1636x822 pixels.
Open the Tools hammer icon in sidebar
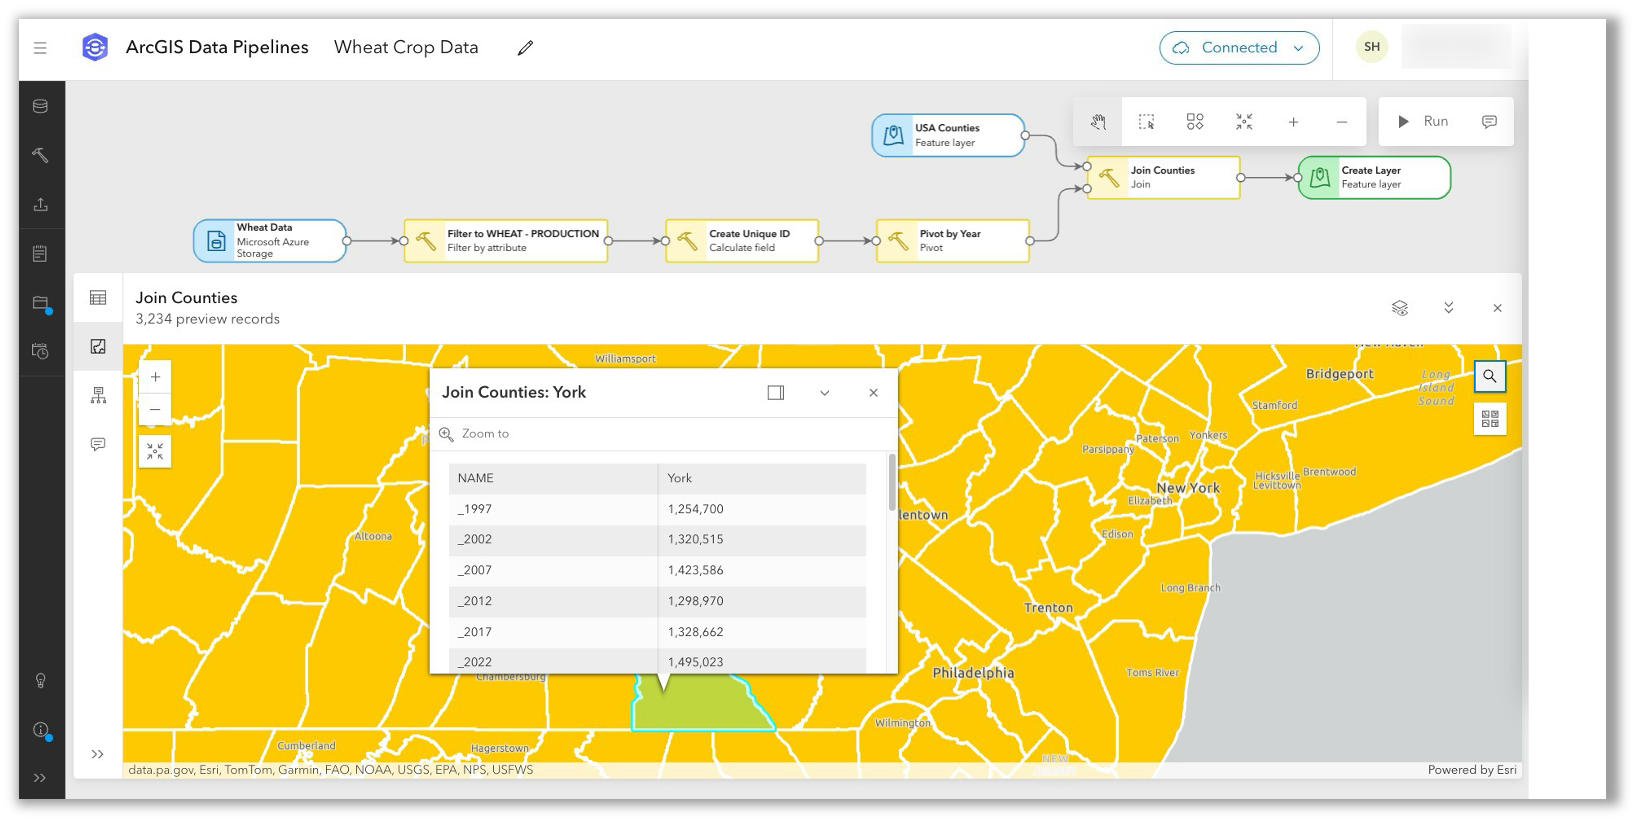tap(40, 155)
